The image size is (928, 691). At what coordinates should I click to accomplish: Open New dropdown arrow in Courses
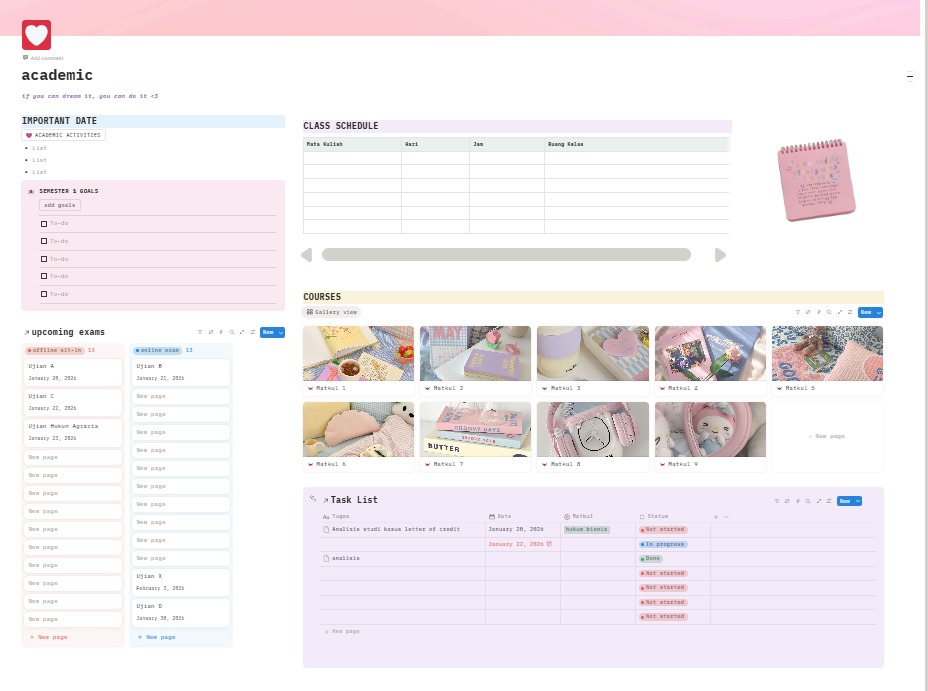[x=879, y=312]
